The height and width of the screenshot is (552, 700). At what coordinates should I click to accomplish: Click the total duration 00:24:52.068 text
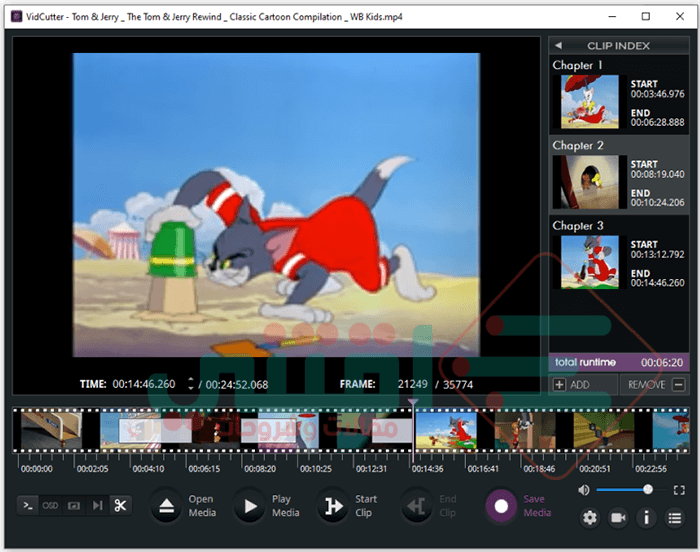coord(237,385)
